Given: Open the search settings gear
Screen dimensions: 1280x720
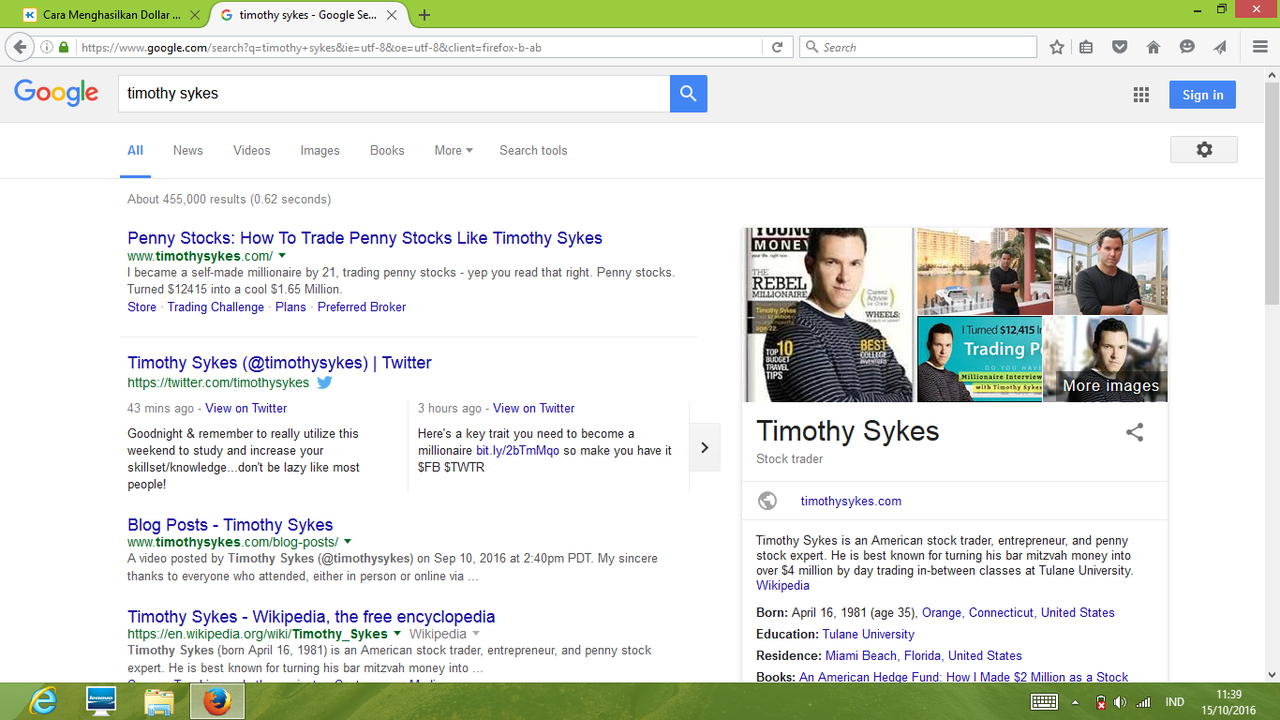Looking at the screenshot, I should [x=1203, y=150].
